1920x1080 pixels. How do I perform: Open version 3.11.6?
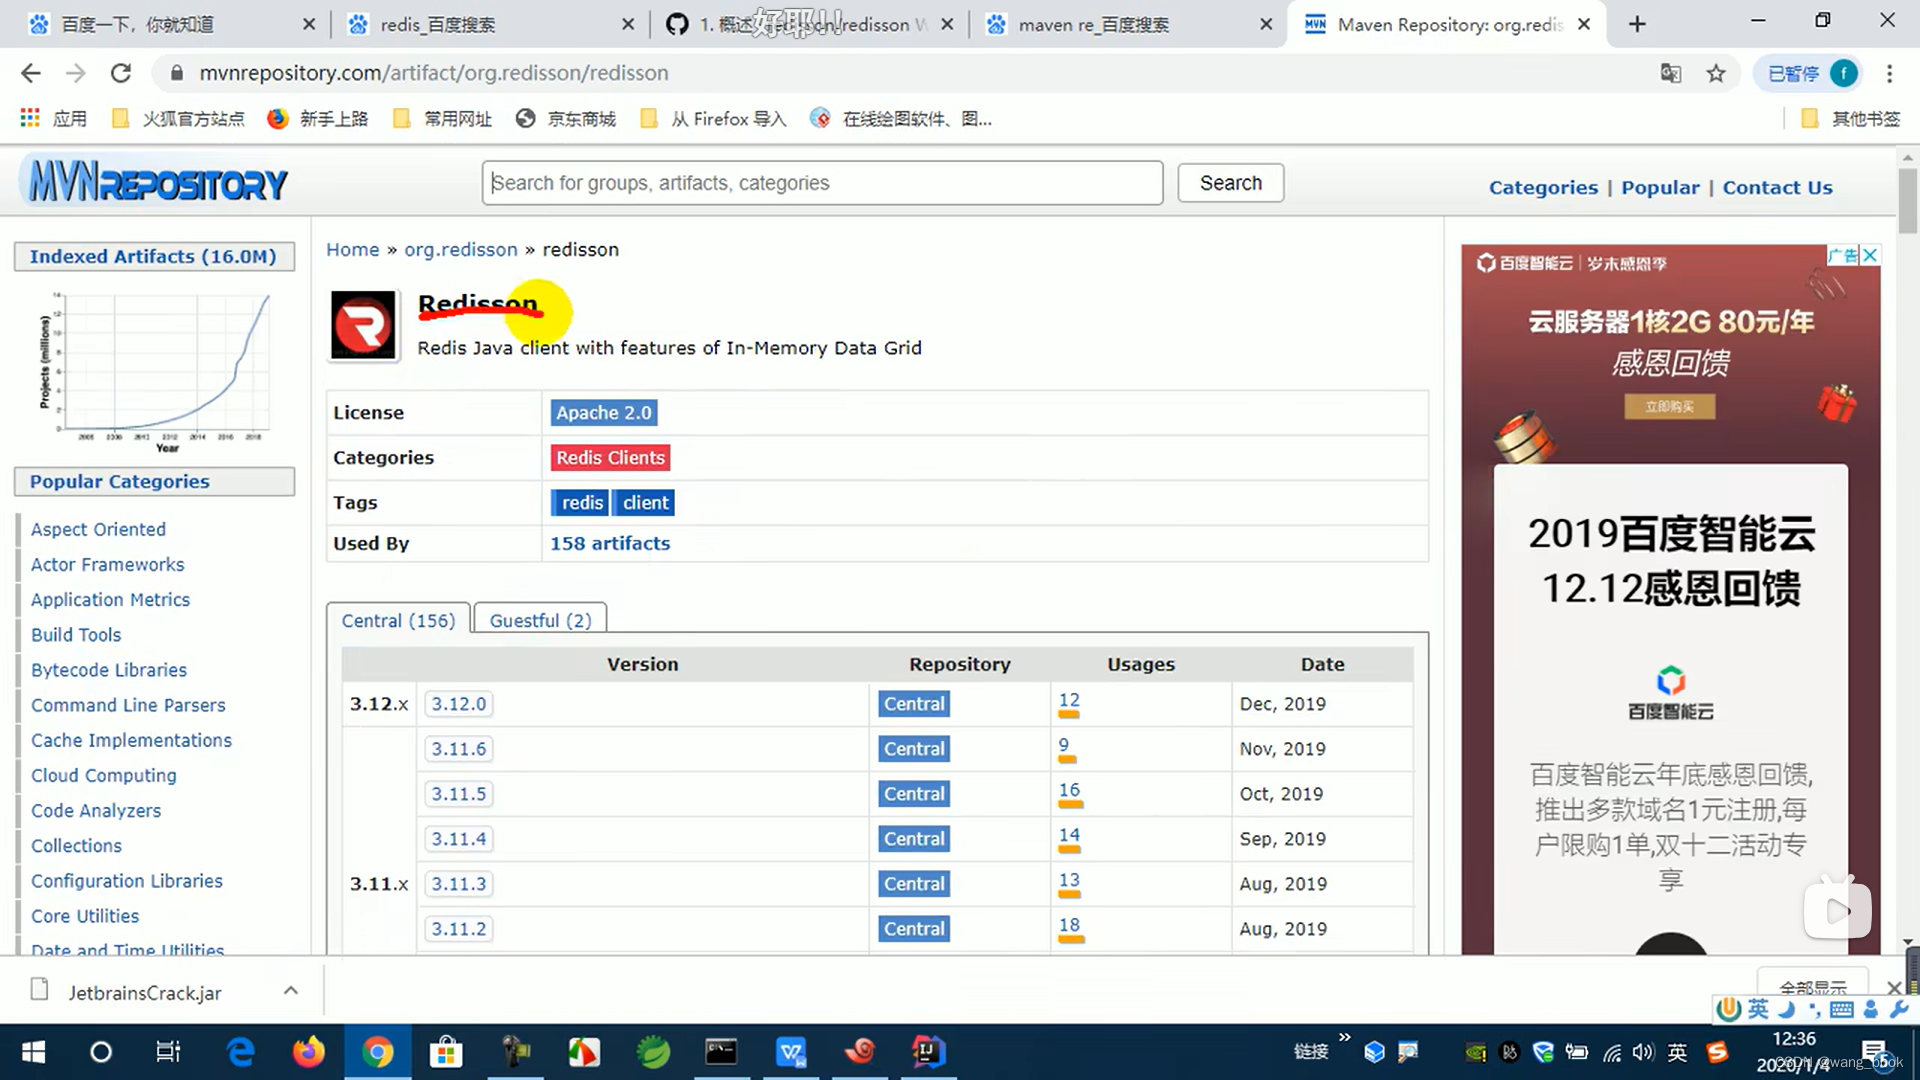point(459,749)
